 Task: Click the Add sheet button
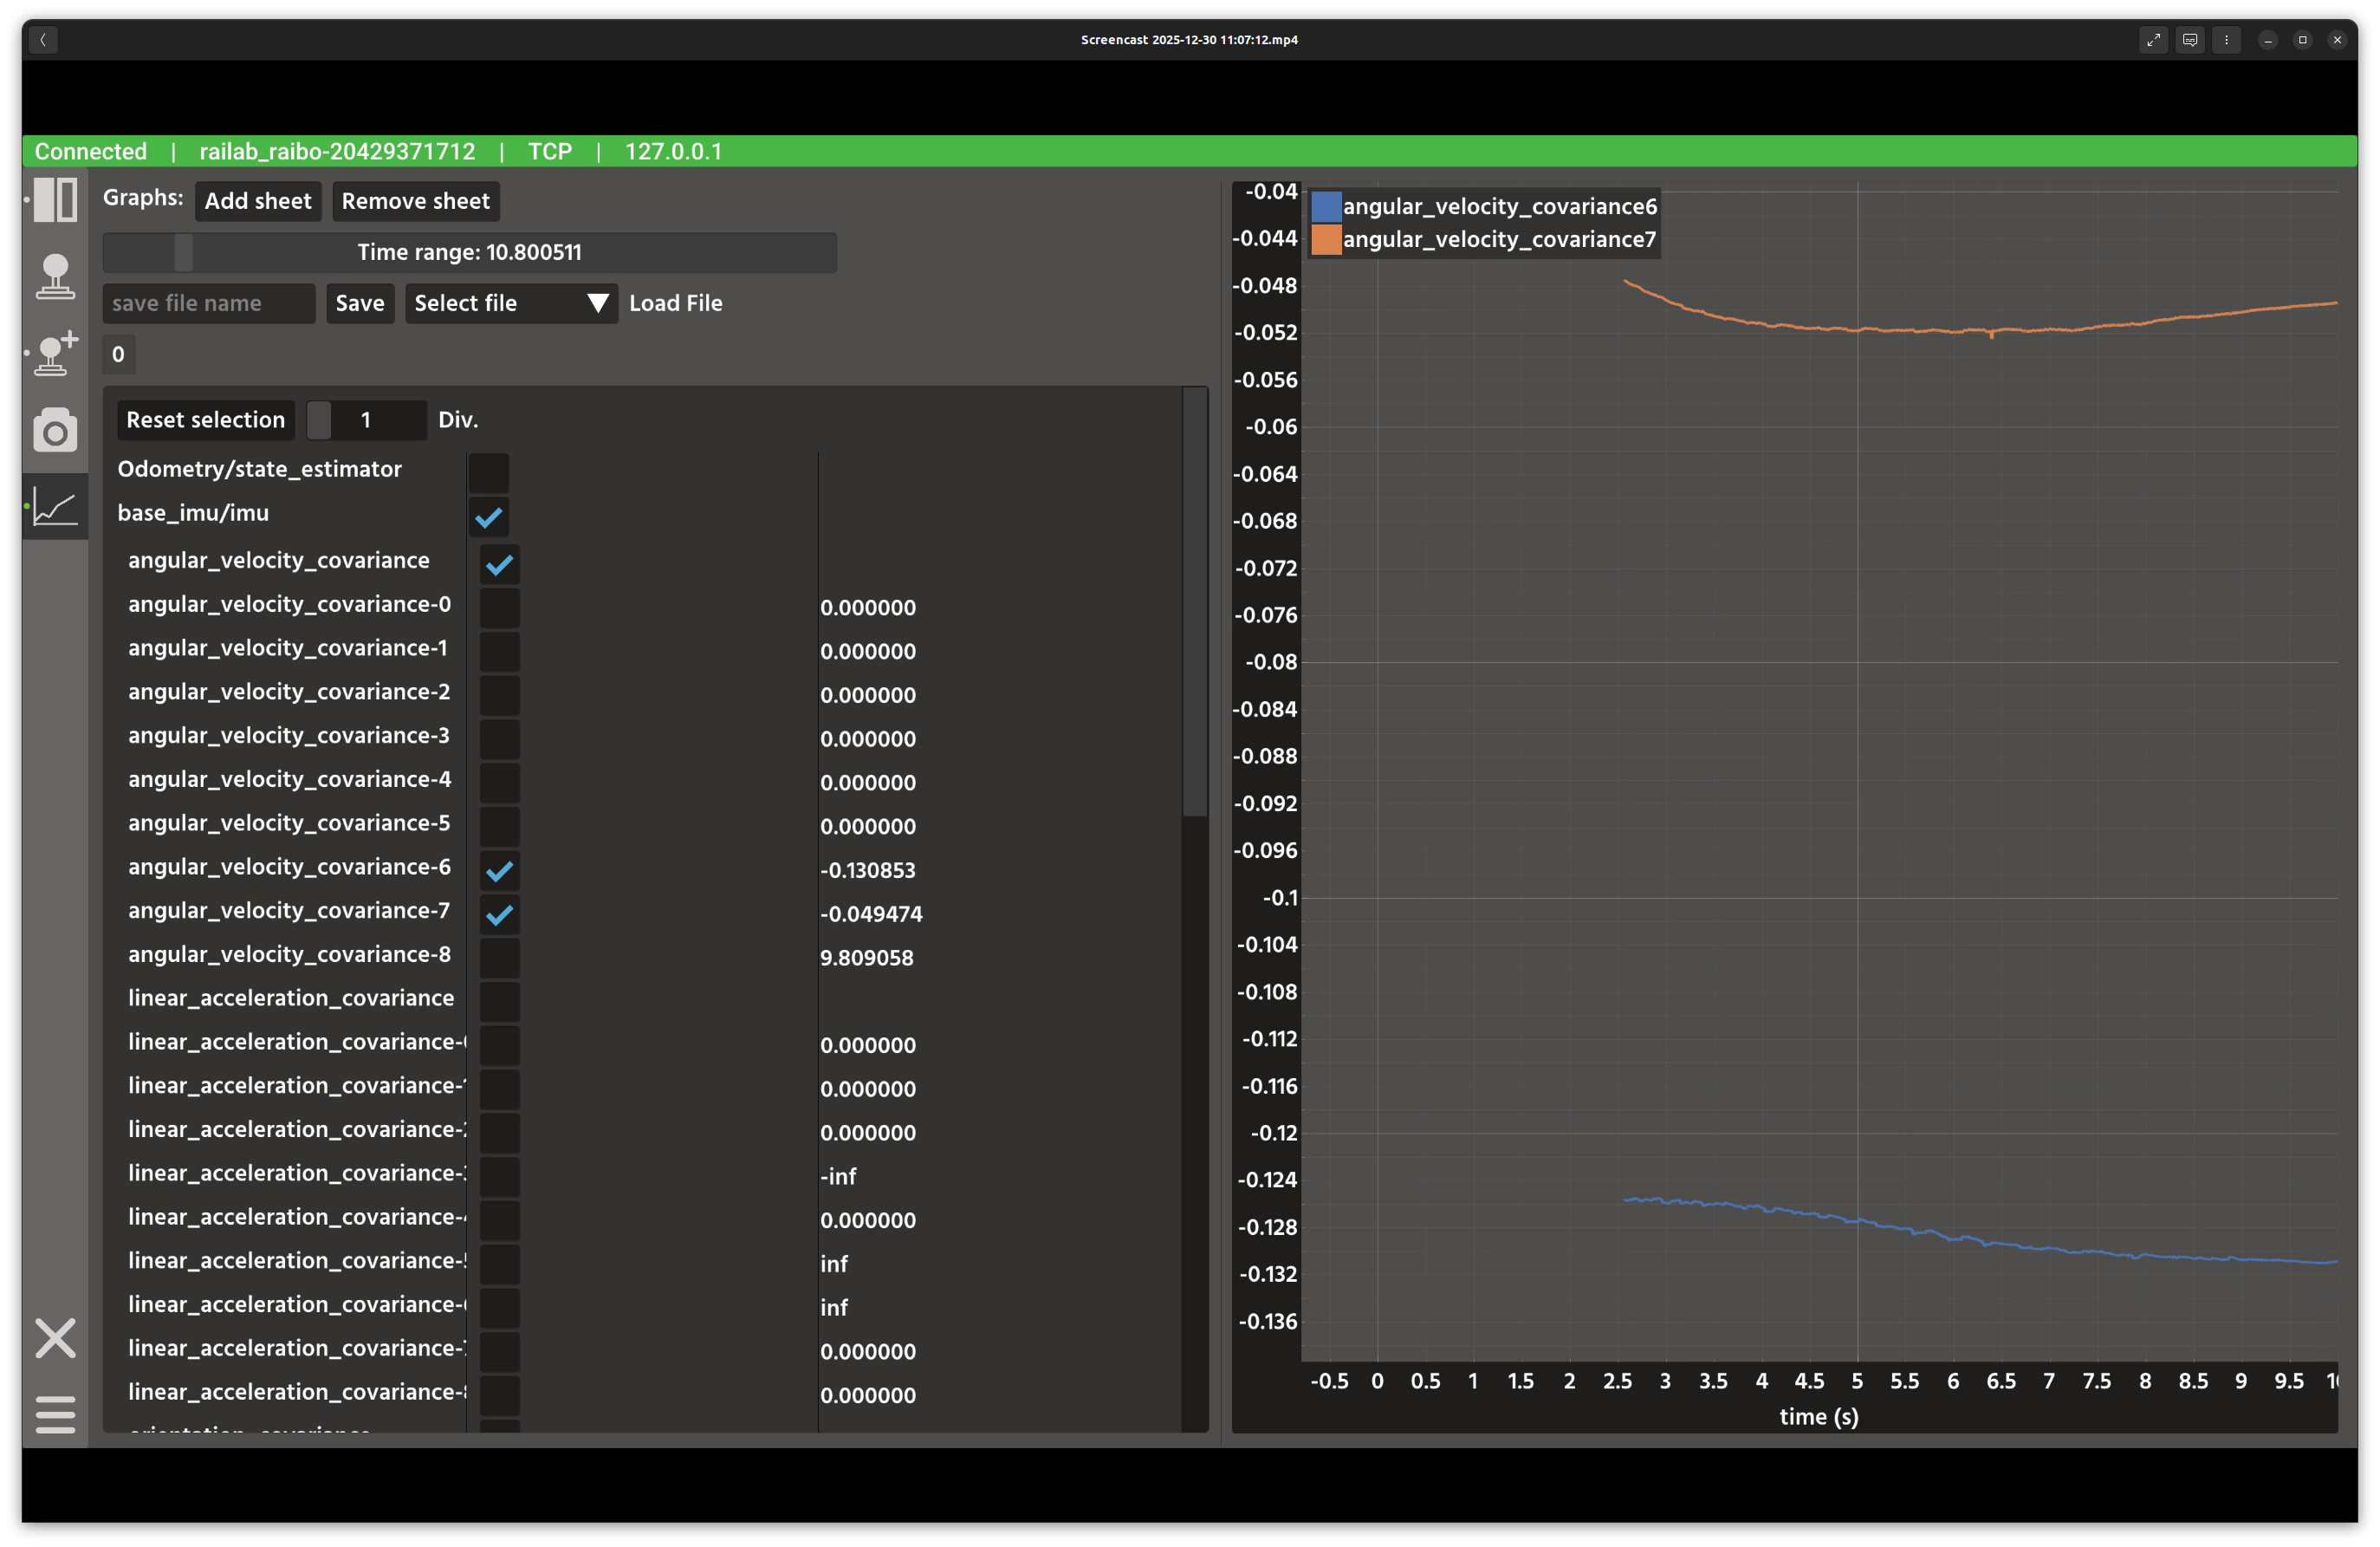pos(258,201)
